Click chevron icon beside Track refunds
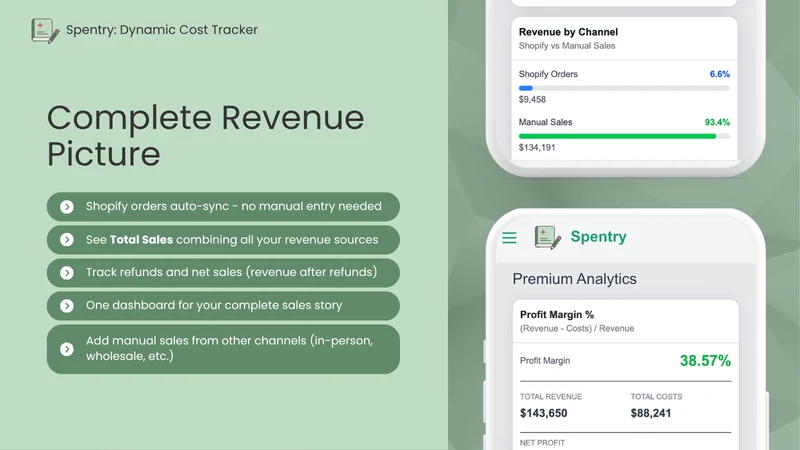800x450 pixels. [67, 273]
